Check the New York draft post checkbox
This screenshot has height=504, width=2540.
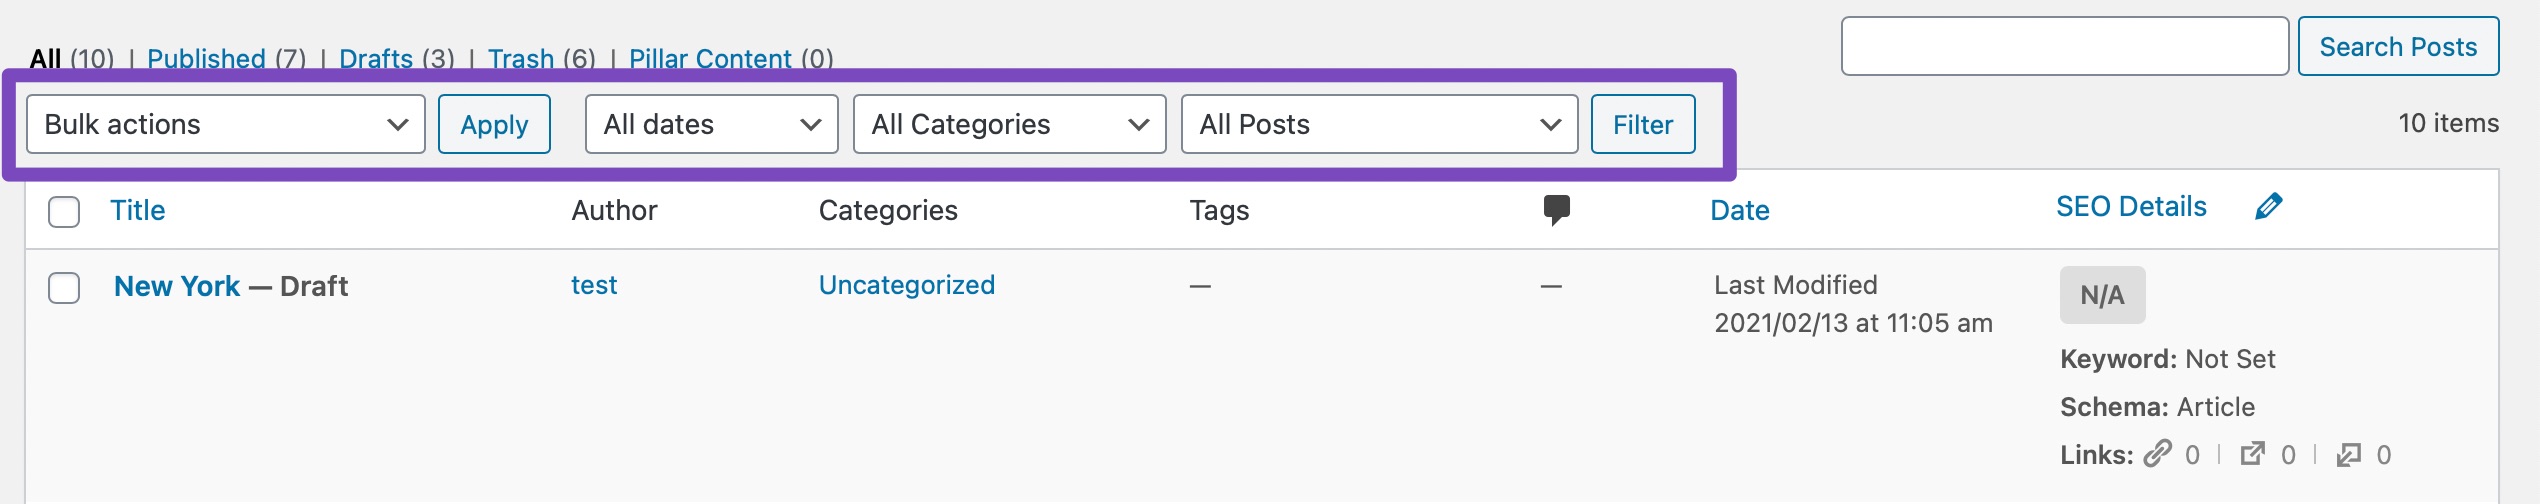click(x=64, y=287)
